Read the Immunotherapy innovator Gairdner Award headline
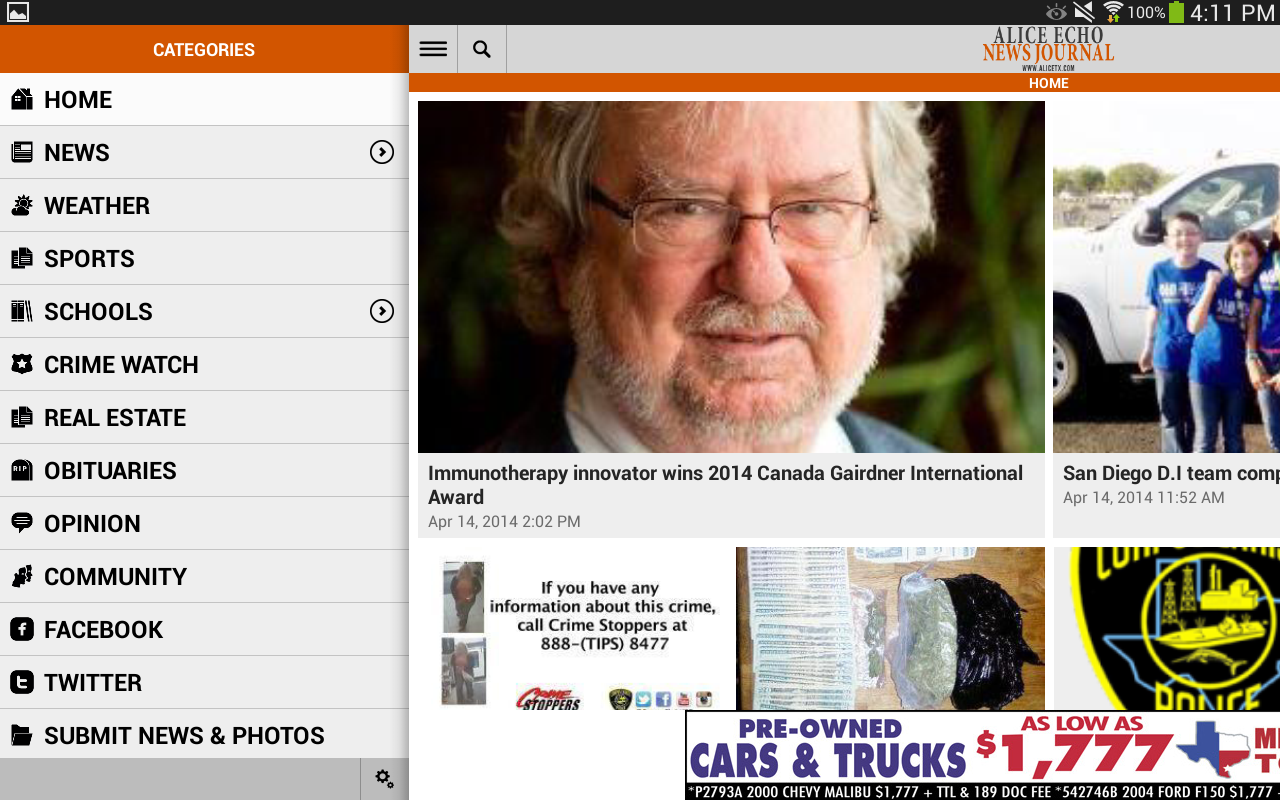This screenshot has height=800, width=1280. [x=725, y=485]
